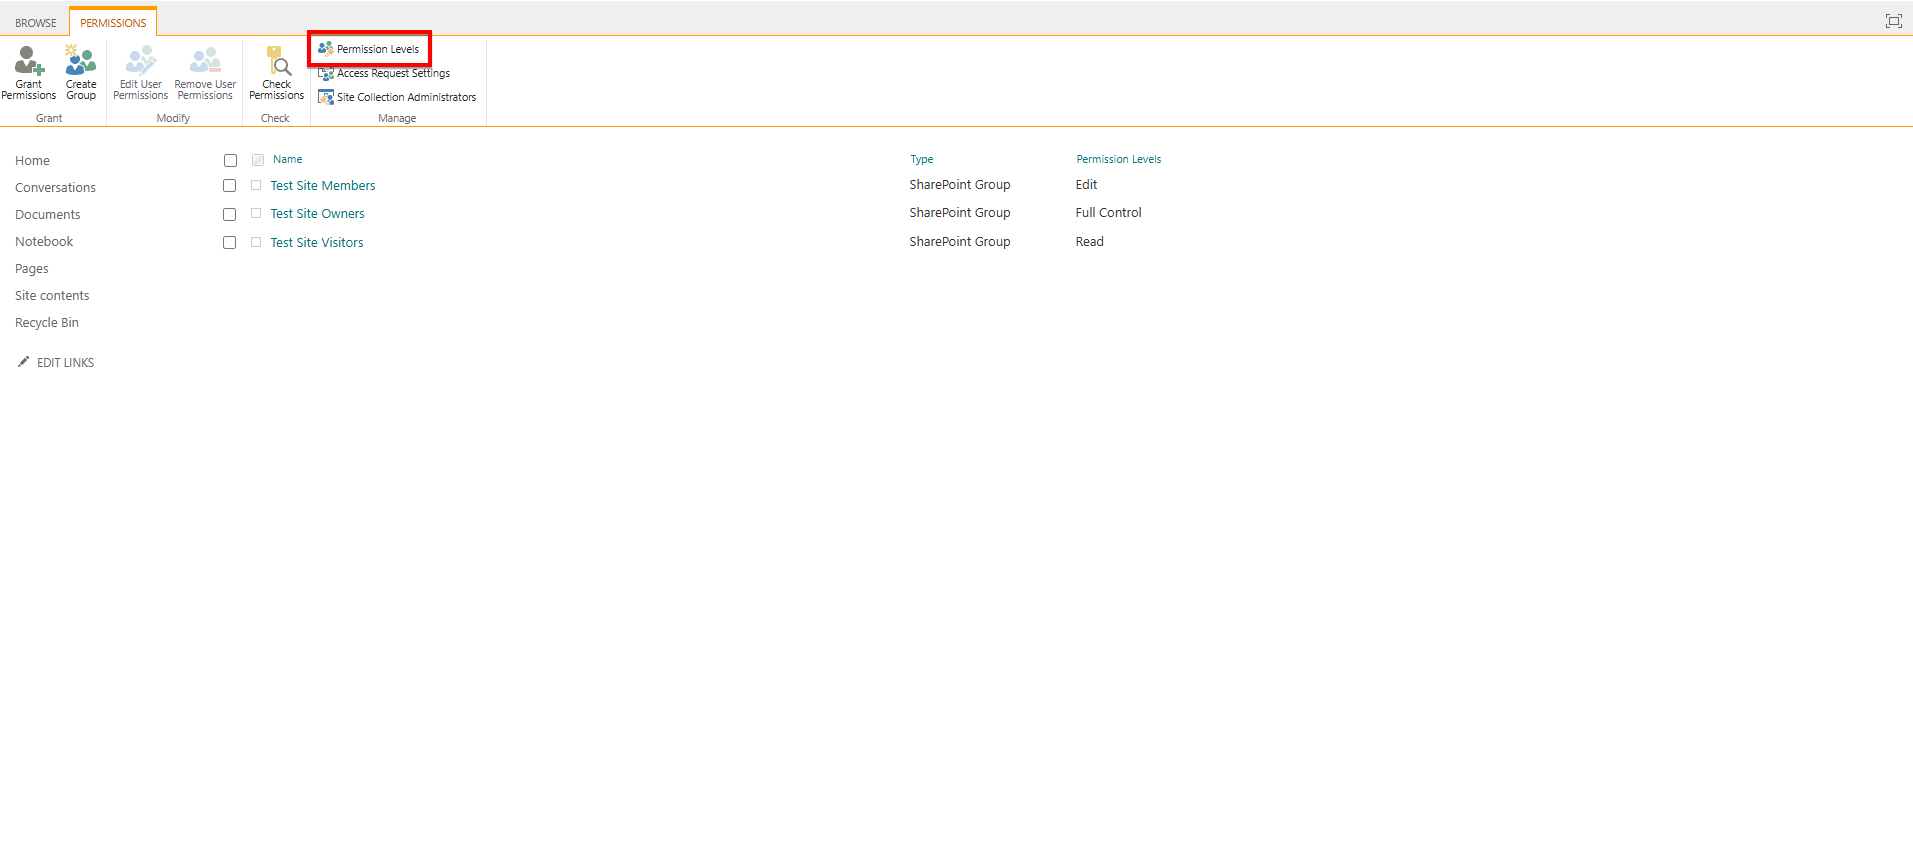The height and width of the screenshot is (861, 1913).
Task: Sort by the Type column header
Action: click(x=921, y=159)
